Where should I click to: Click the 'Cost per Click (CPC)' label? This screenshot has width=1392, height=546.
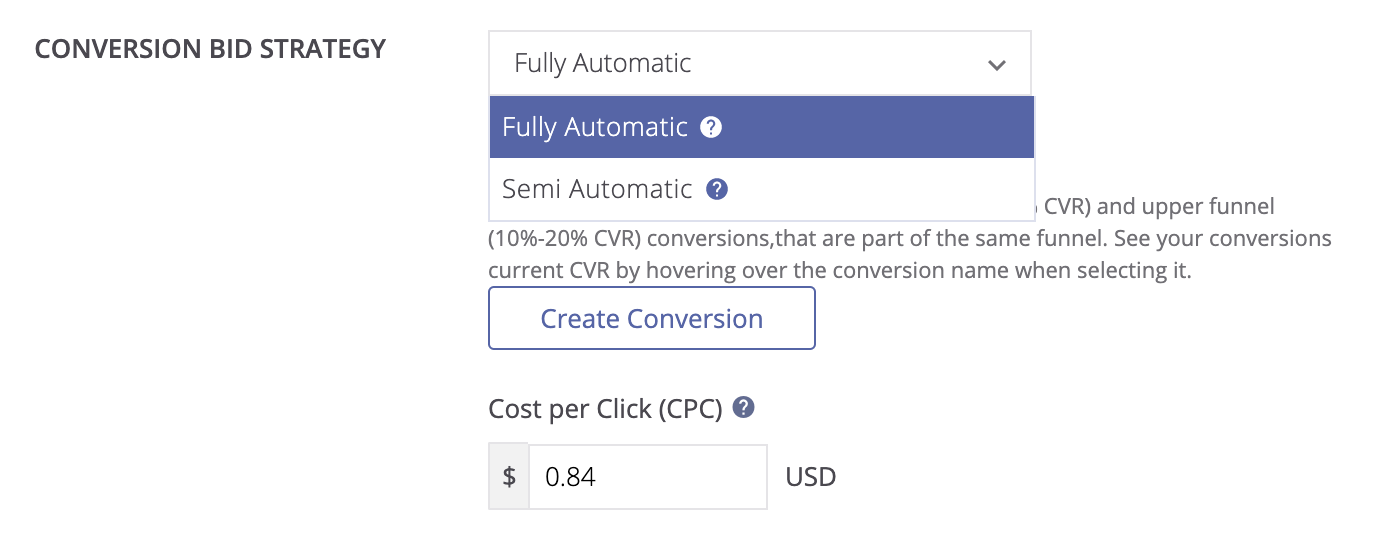coord(605,409)
